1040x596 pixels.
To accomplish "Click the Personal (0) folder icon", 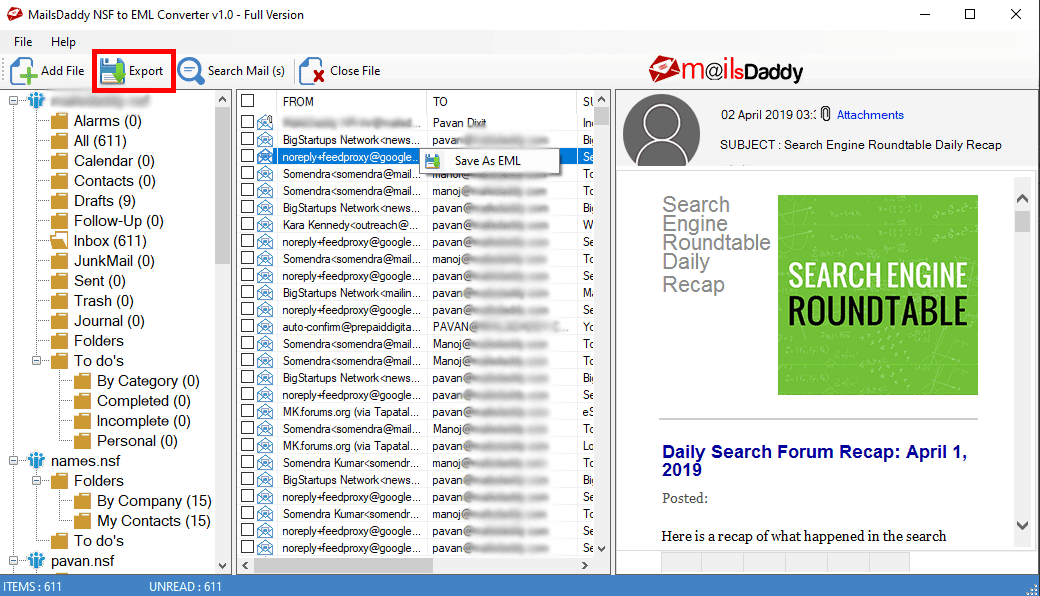I will 83,441.
